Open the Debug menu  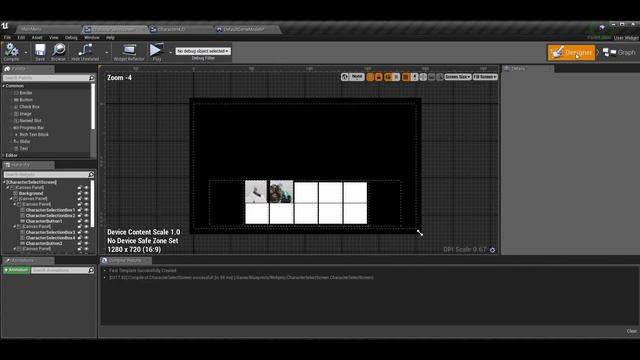(x=71, y=38)
